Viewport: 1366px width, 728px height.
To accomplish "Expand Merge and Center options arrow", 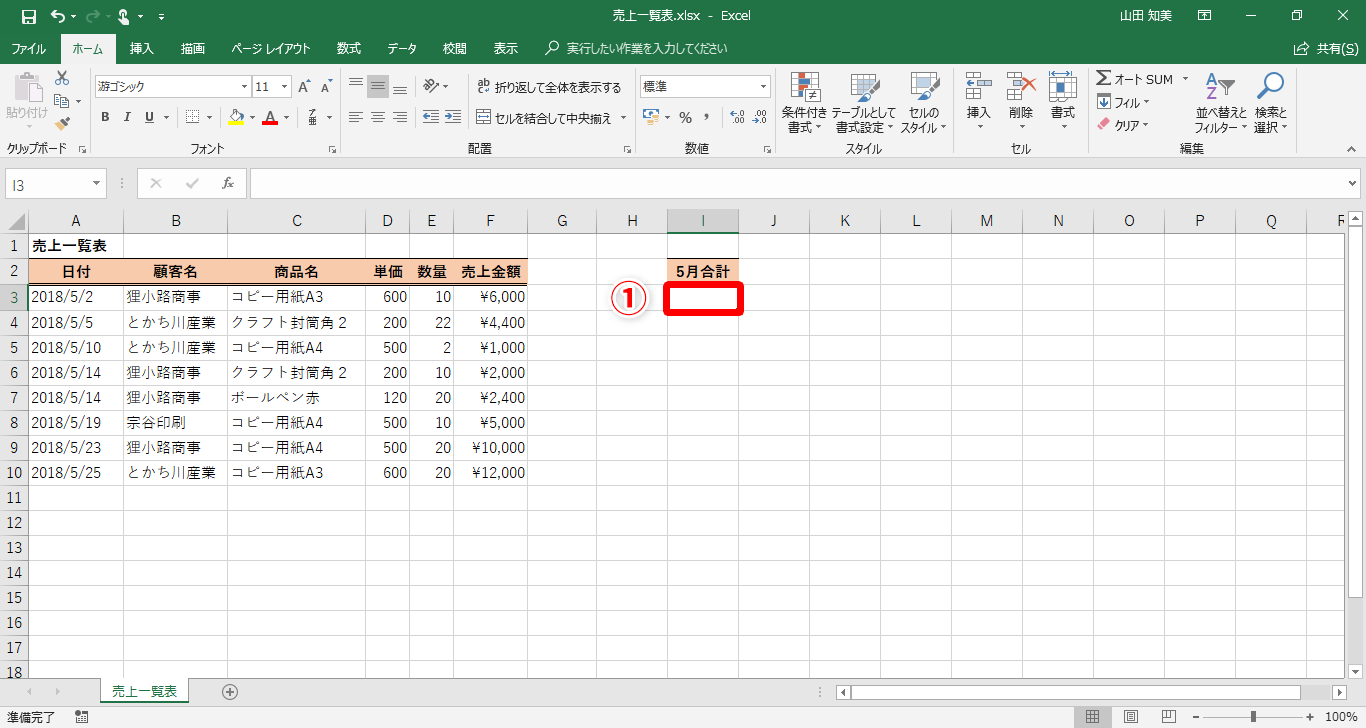I will coord(623,117).
